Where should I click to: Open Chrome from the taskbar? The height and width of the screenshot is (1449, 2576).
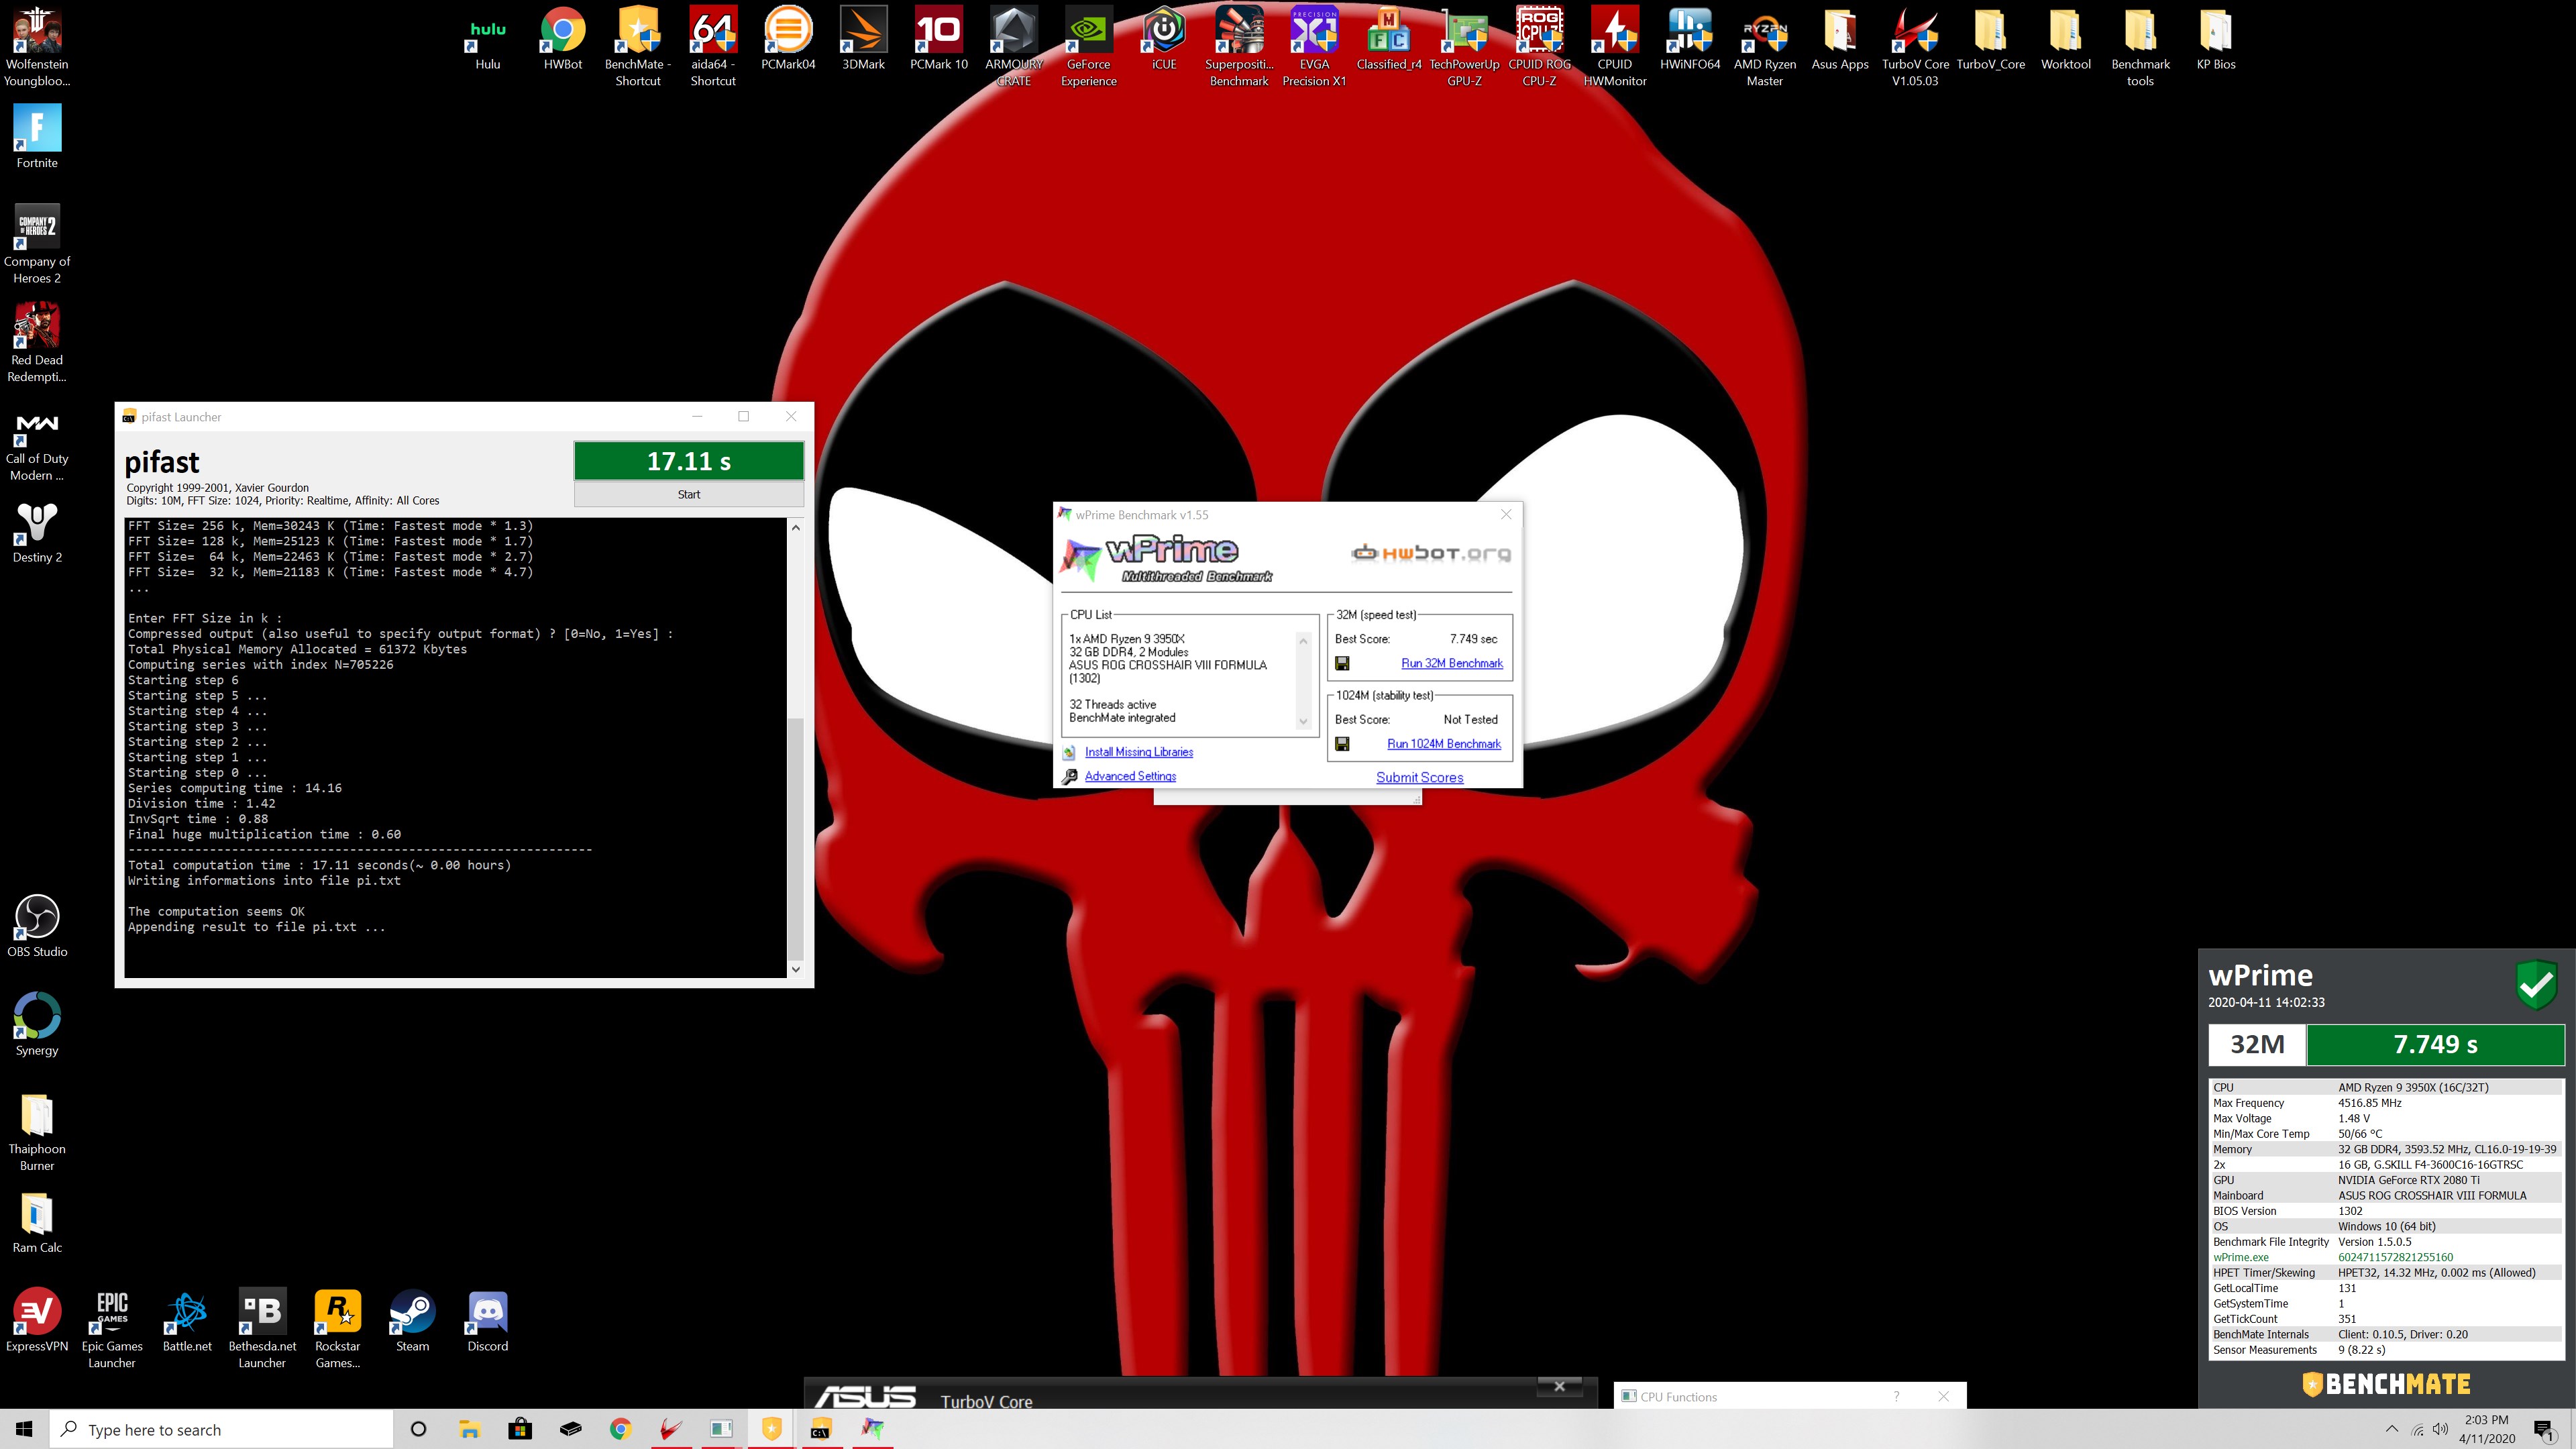point(620,1429)
